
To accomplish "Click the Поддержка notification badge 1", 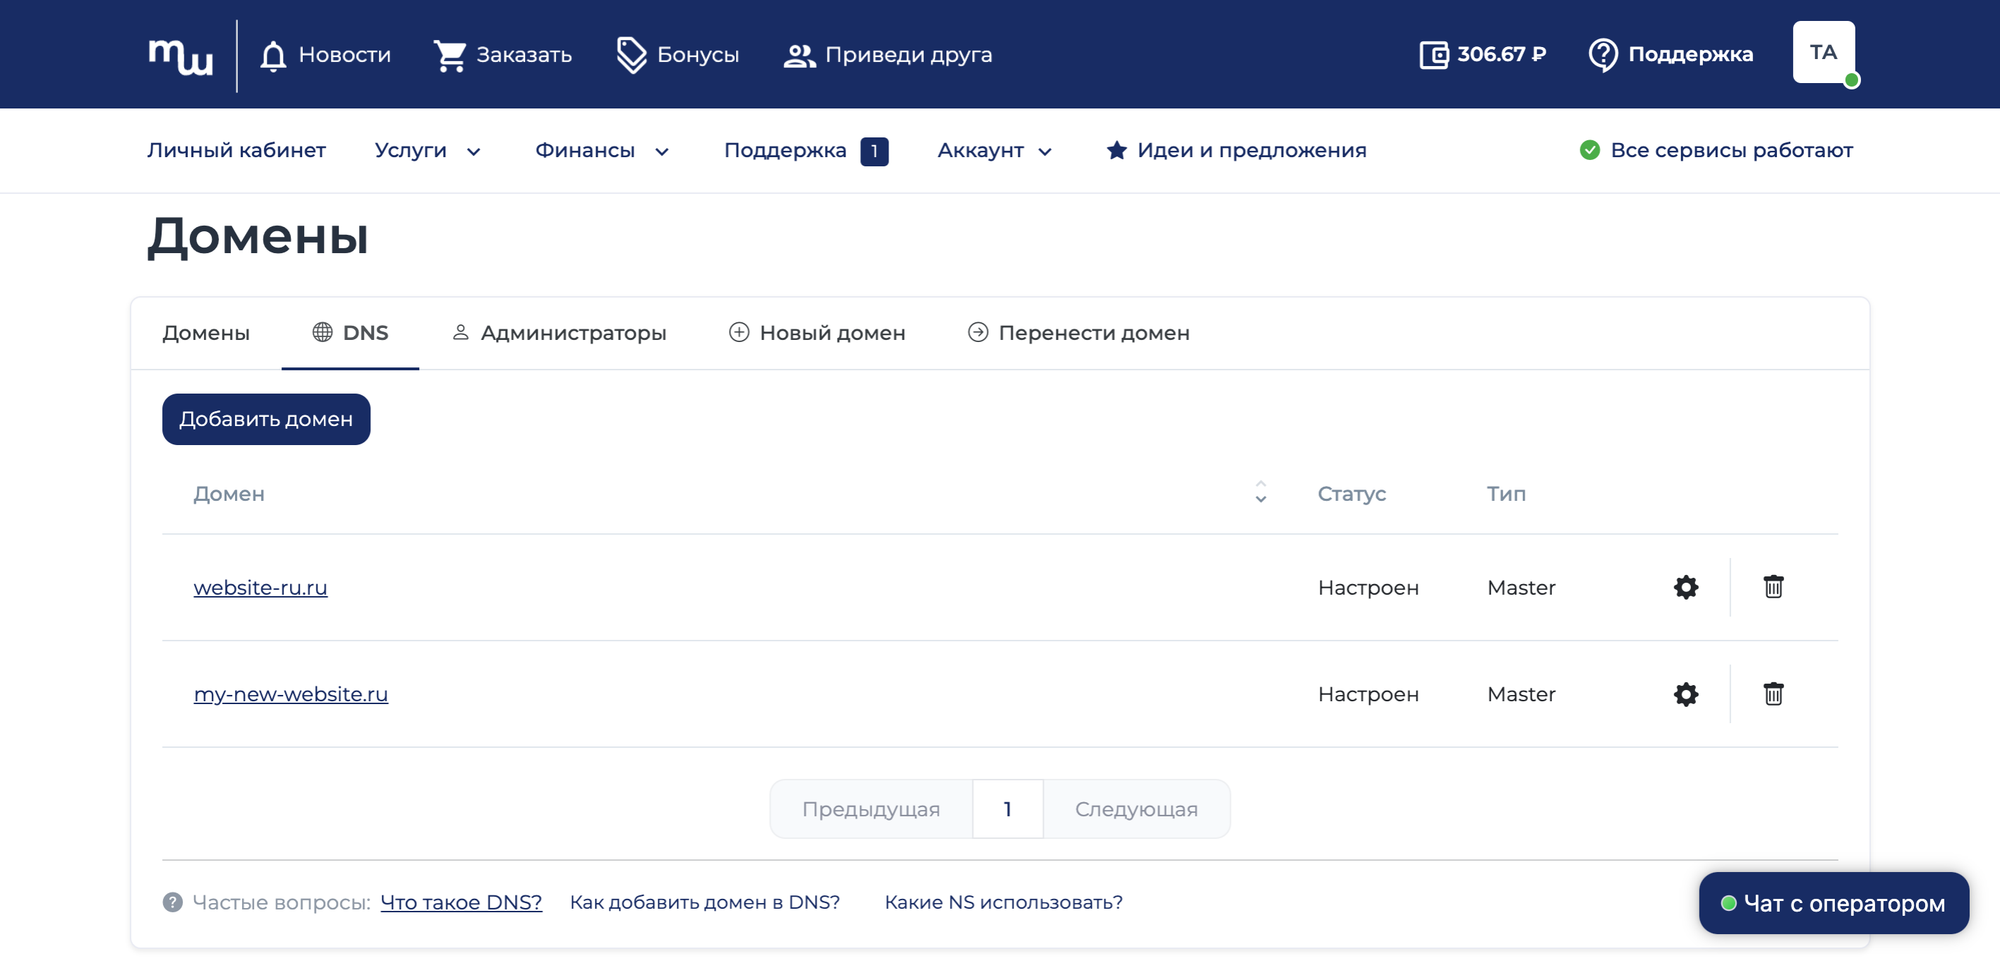I will coord(874,151).
